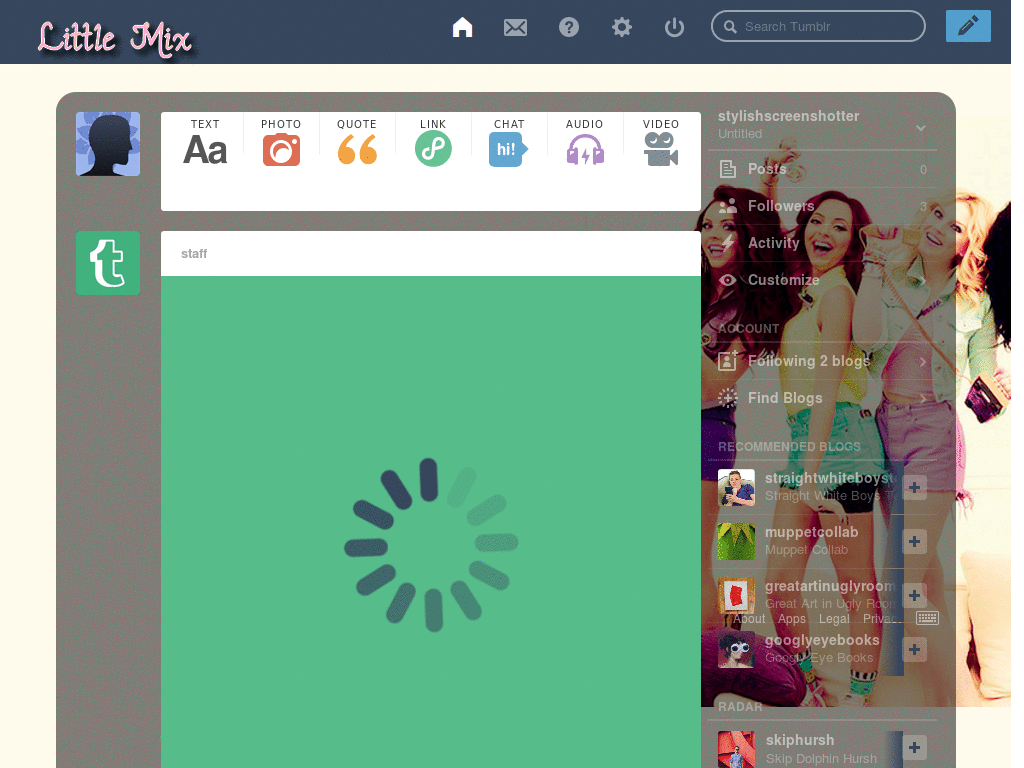Open Following 2 blogs

pyautogui.click(x=823, y=361)
